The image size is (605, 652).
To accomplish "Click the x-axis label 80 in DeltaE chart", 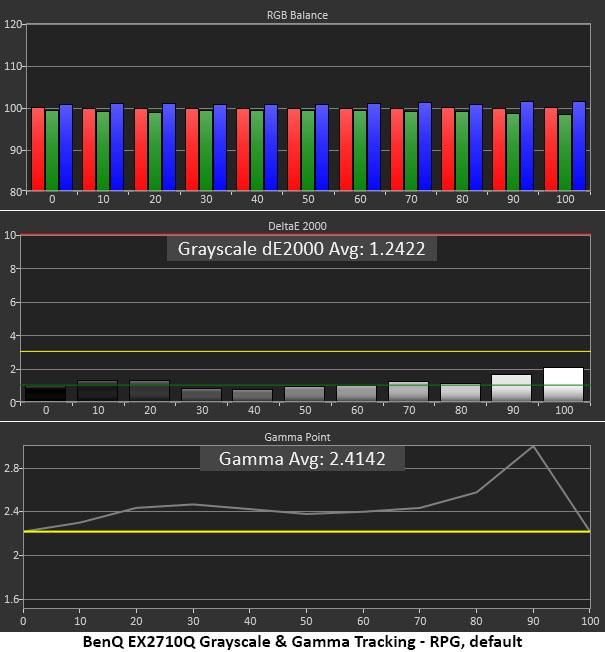I will [x=461, y=410].
